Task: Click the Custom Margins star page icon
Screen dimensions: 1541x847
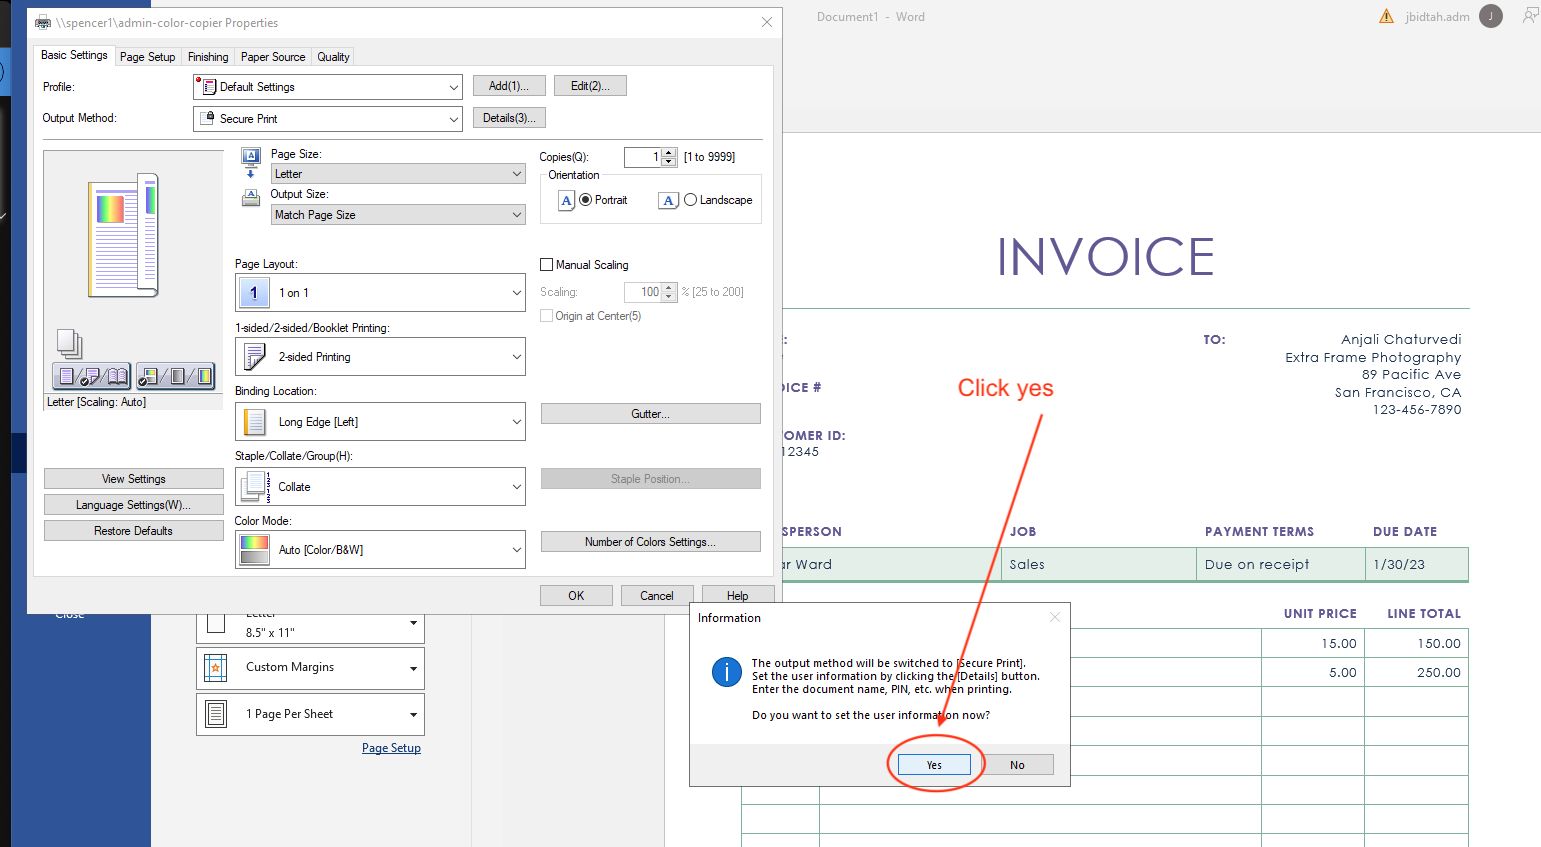Action: pos(216,668)
